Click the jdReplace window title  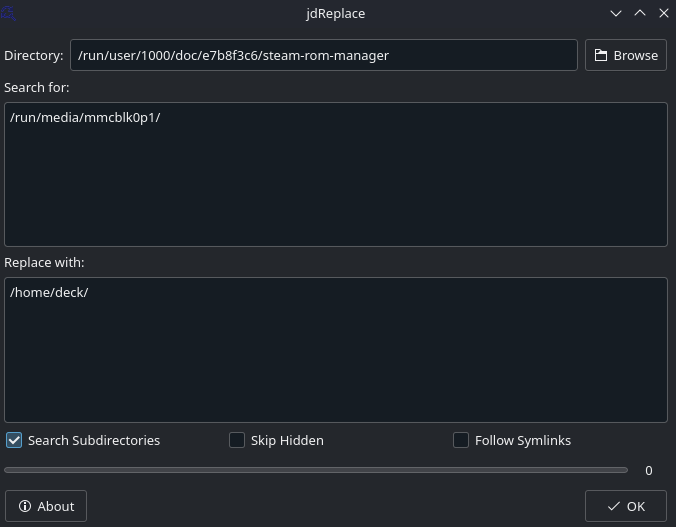click(x=335, y=14)
